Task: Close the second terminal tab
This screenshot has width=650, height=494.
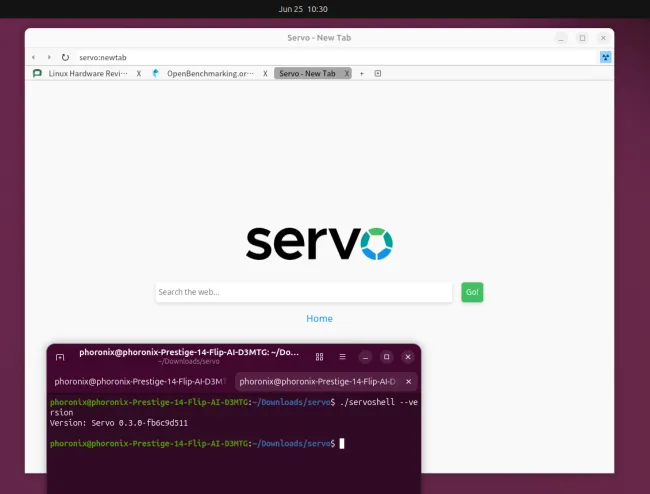Action: pos(409,381)
